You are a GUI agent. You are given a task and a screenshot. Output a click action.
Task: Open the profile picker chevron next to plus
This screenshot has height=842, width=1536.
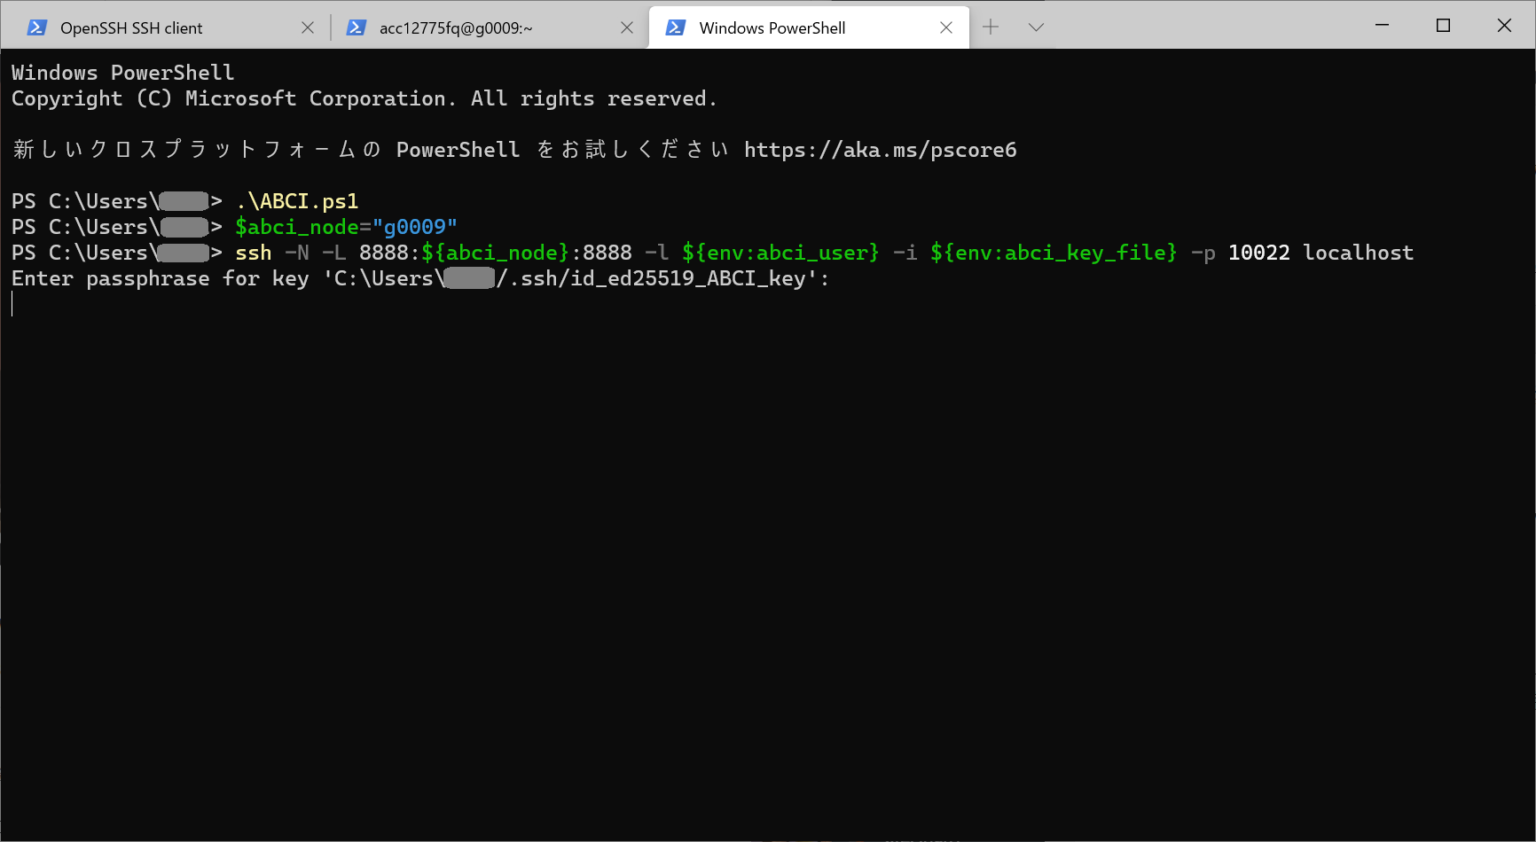click(1036, 27)
